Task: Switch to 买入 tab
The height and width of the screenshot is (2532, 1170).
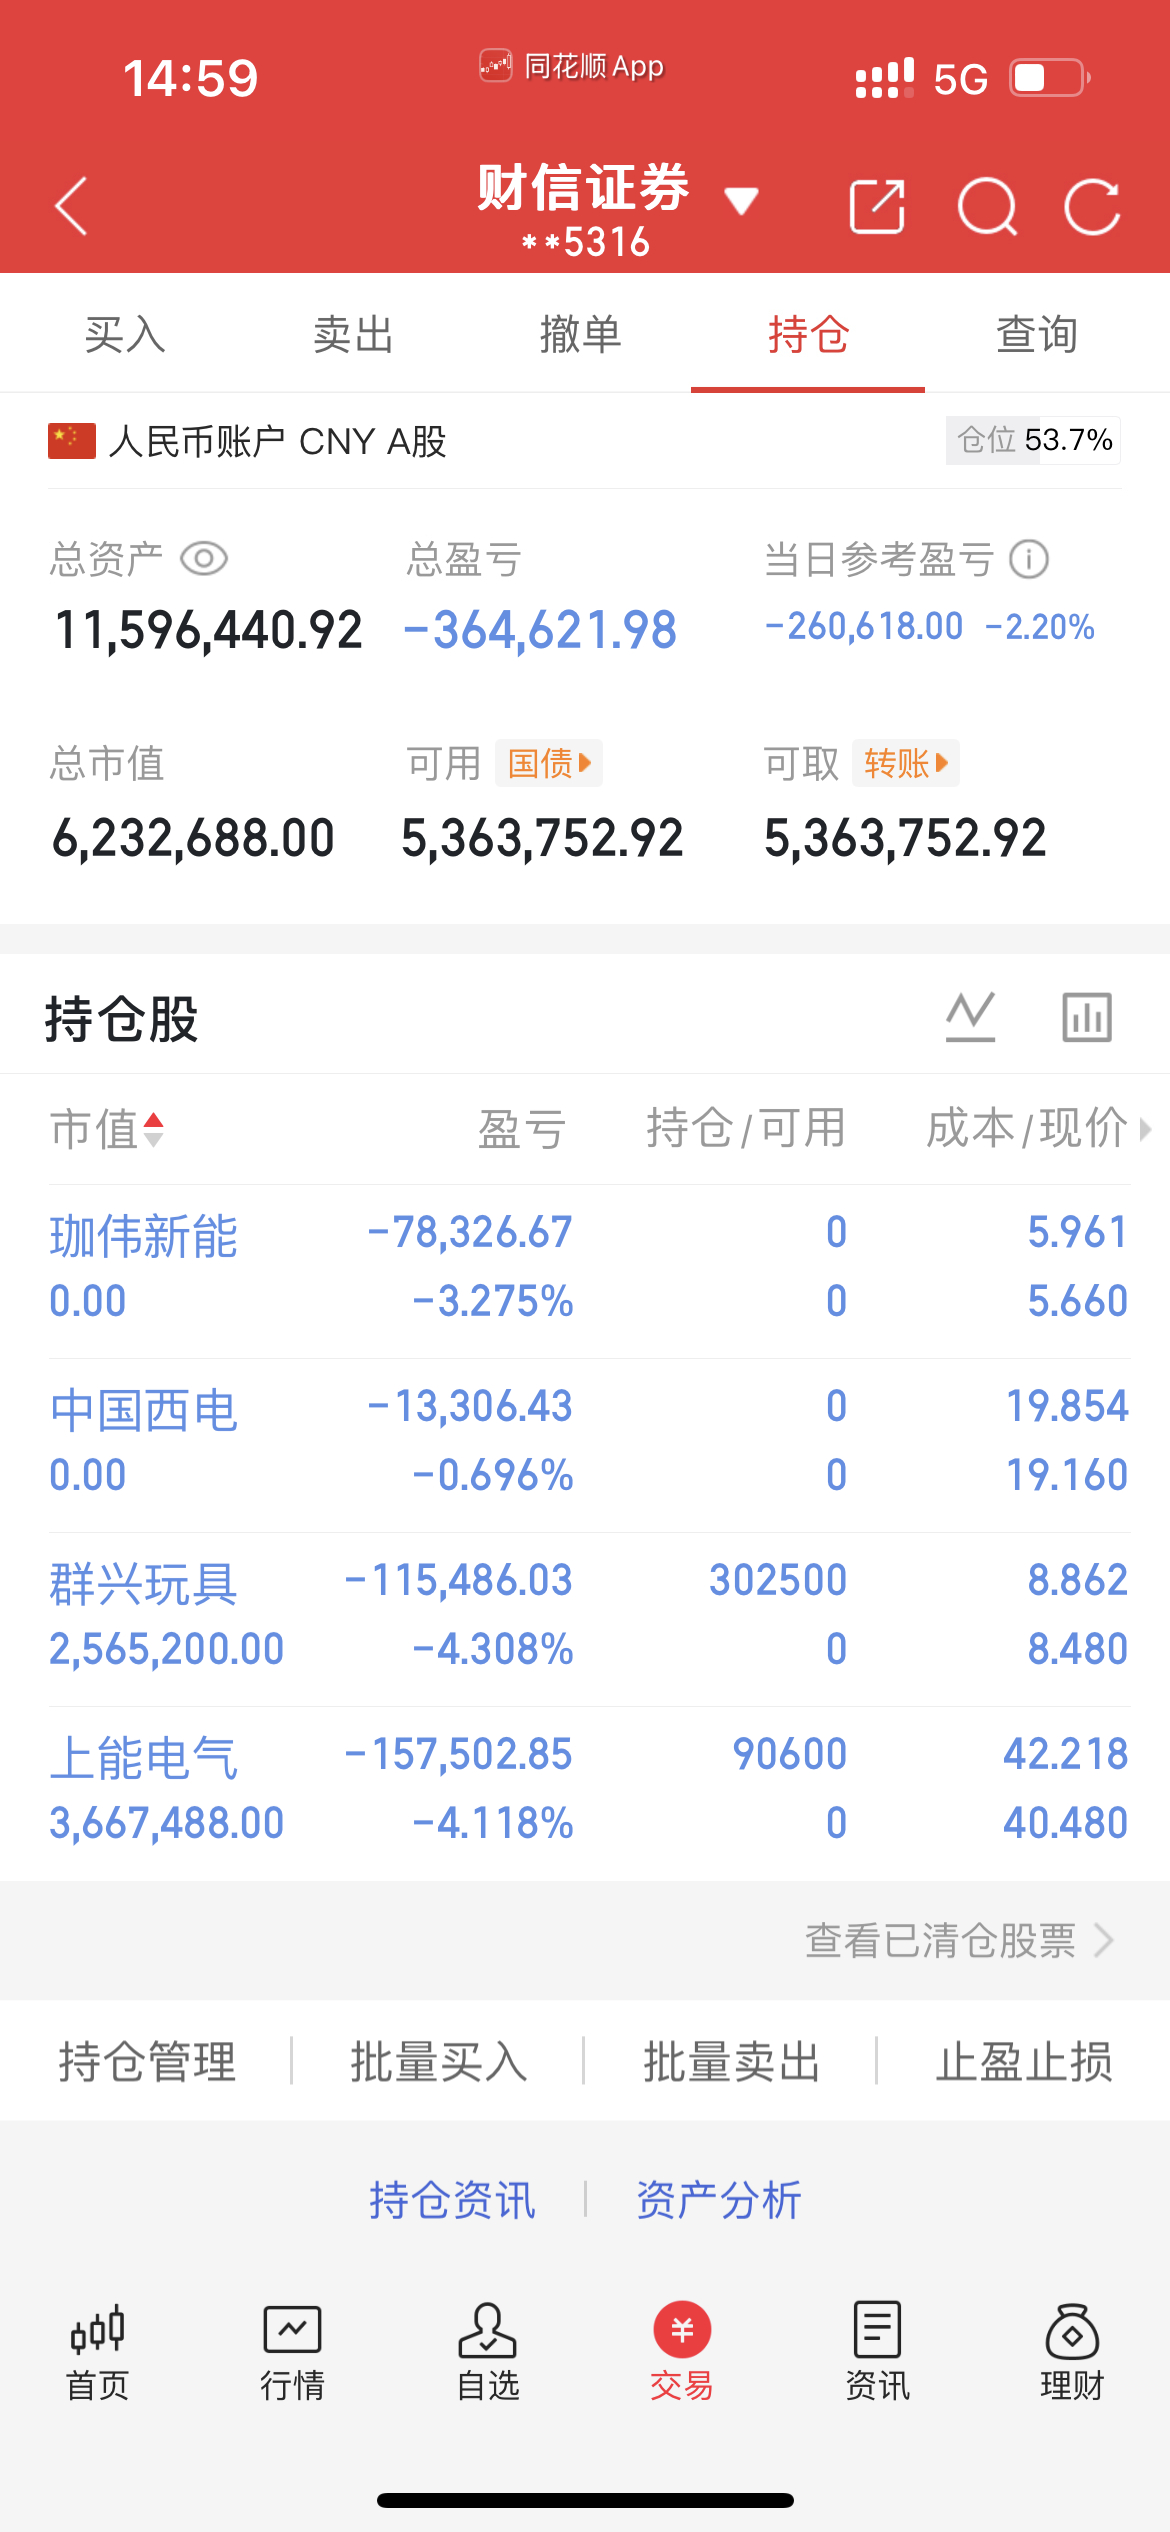Action: point(125,334)
